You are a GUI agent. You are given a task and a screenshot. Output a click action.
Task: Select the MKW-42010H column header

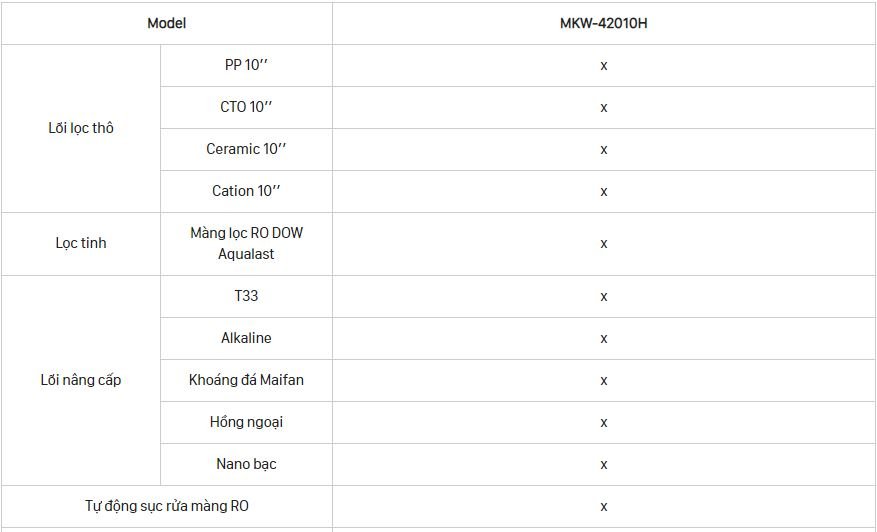603,23
